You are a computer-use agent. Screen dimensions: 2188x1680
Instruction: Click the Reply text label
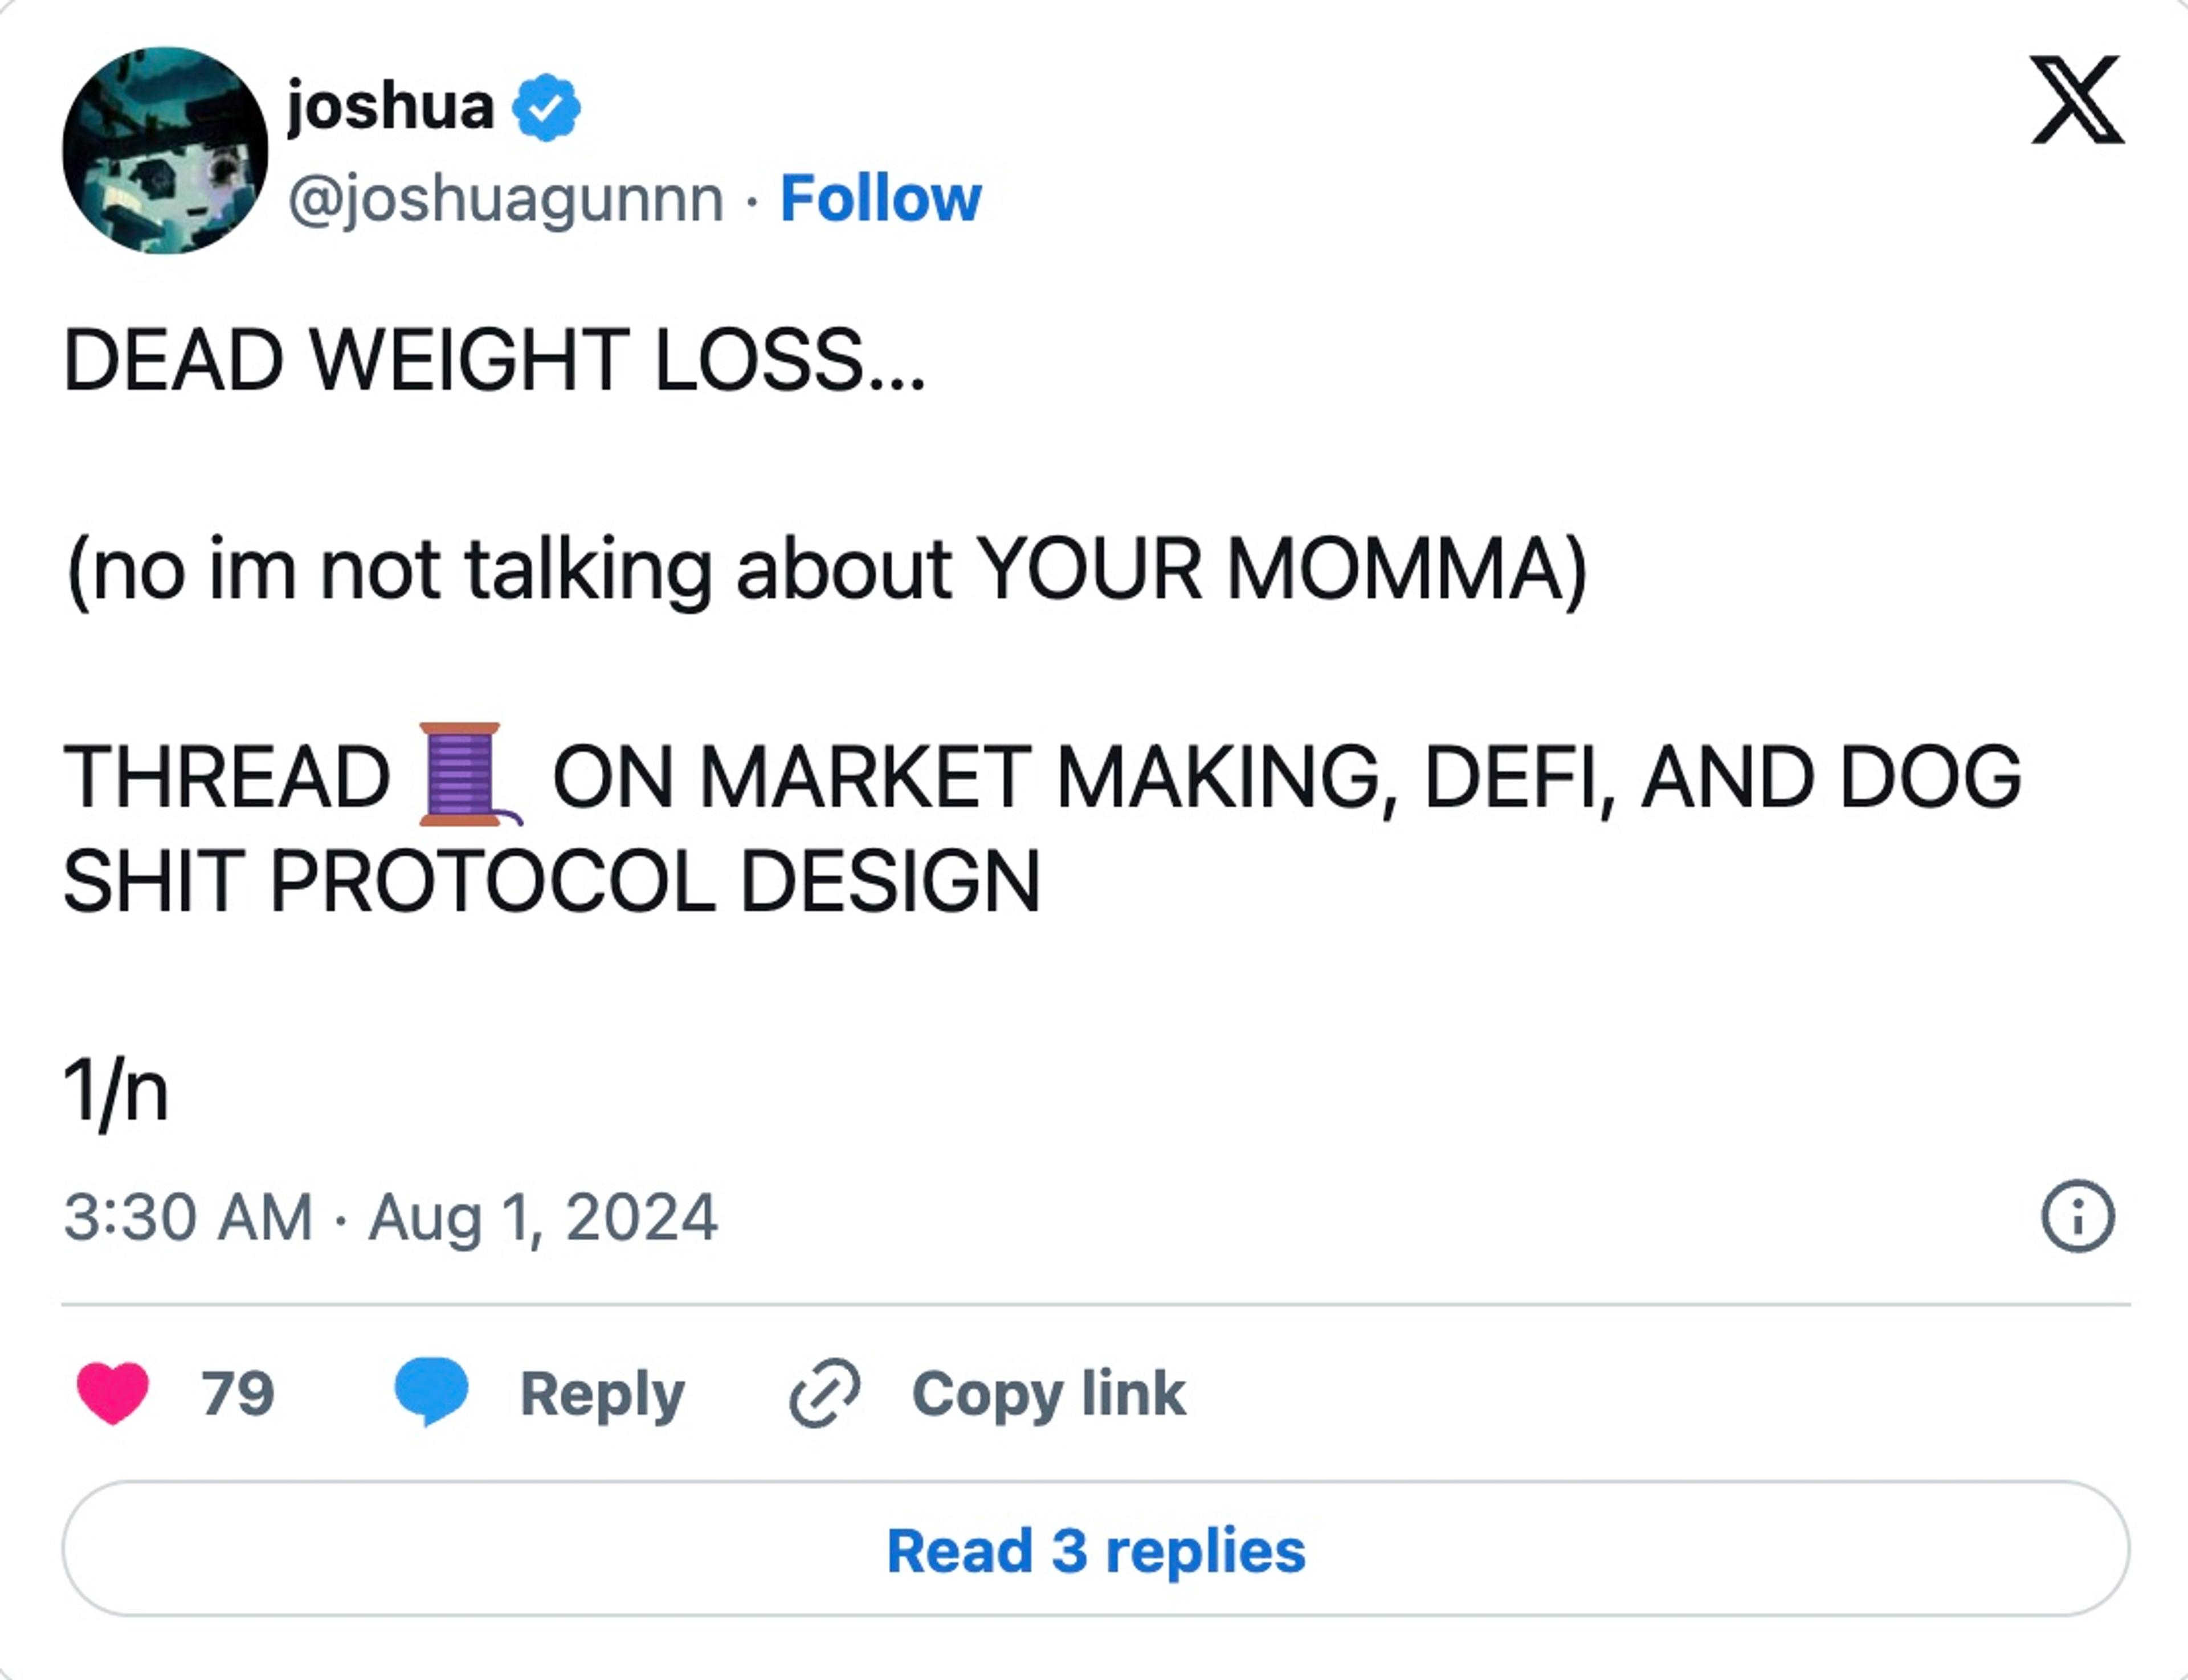[602, 1393]
